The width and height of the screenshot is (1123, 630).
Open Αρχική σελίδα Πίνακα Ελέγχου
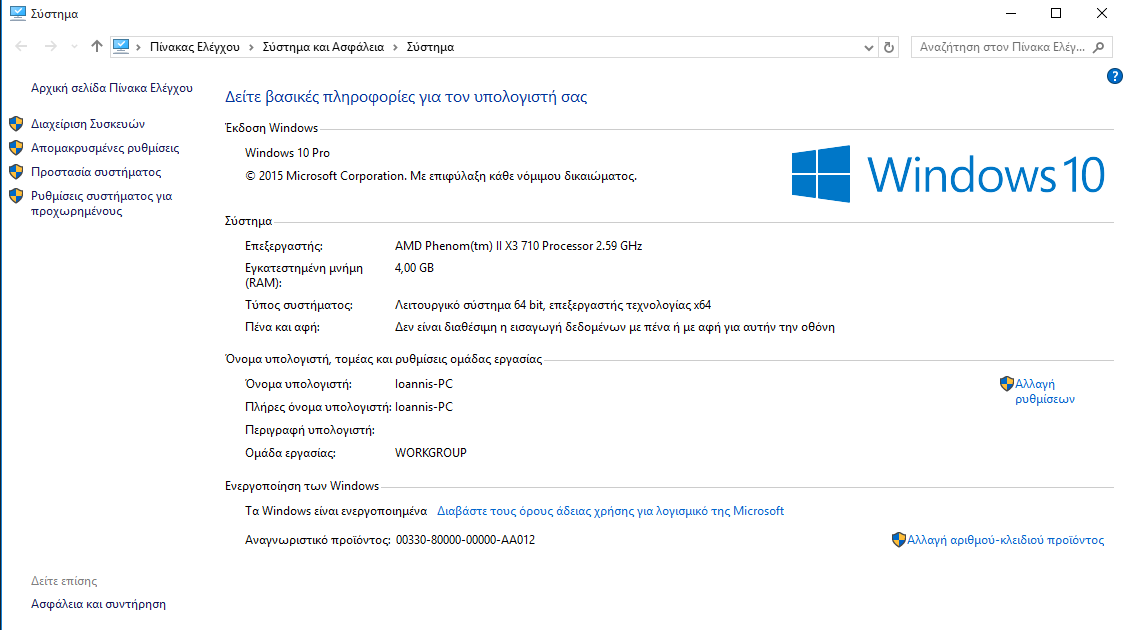point(112,88)
